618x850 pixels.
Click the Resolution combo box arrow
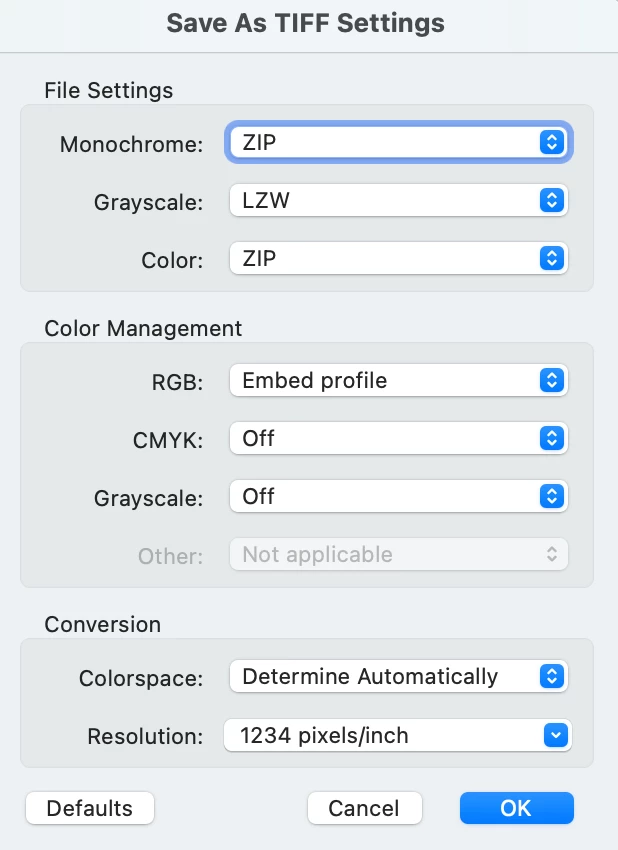pos(554,737)
